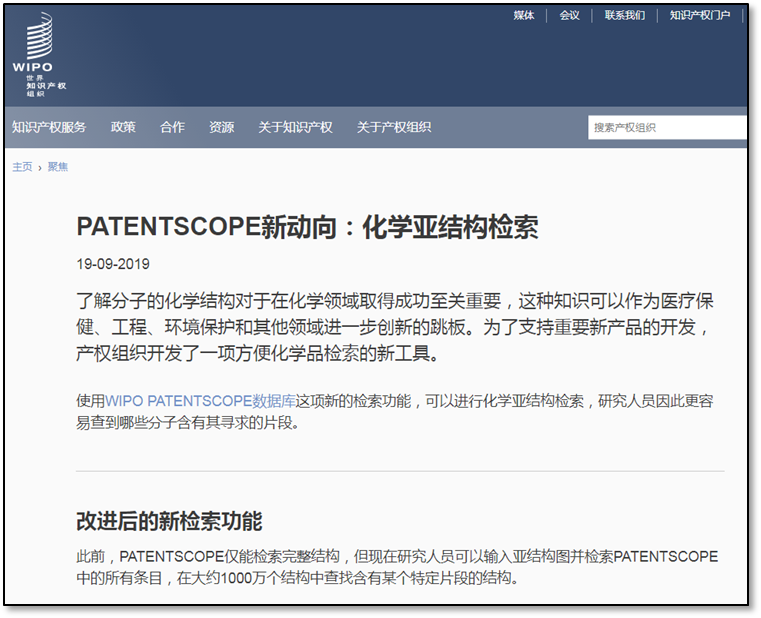This screenshot has height=618, width=761.
Task: Open 联系我们 contact link
Action: point(625,16)
